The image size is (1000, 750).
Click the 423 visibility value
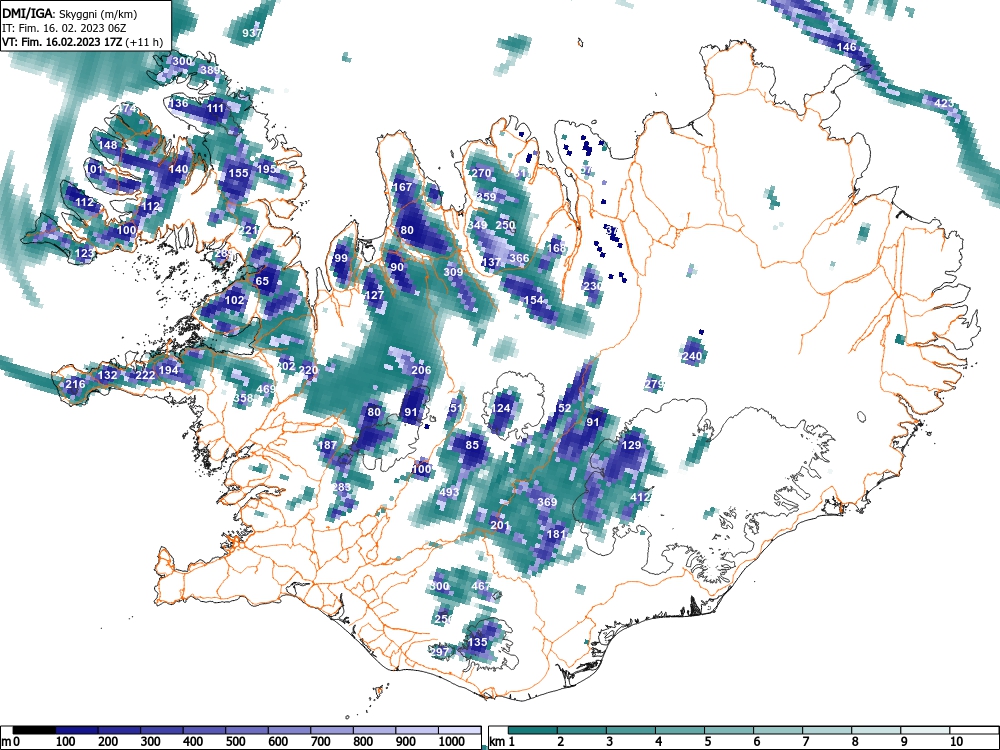point(944,103)
